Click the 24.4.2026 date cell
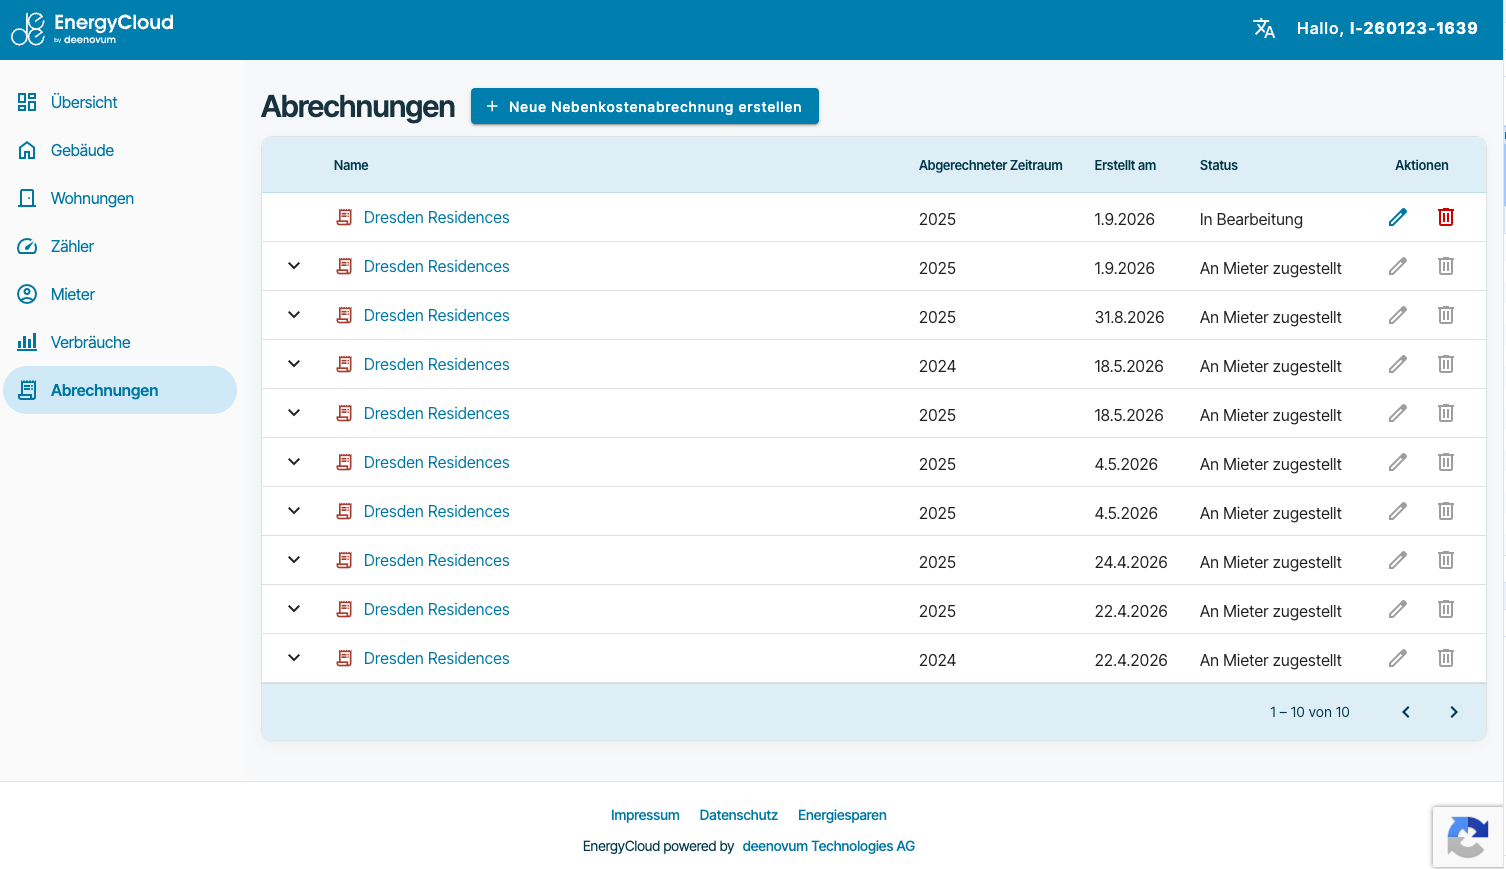 [1131, 562]
